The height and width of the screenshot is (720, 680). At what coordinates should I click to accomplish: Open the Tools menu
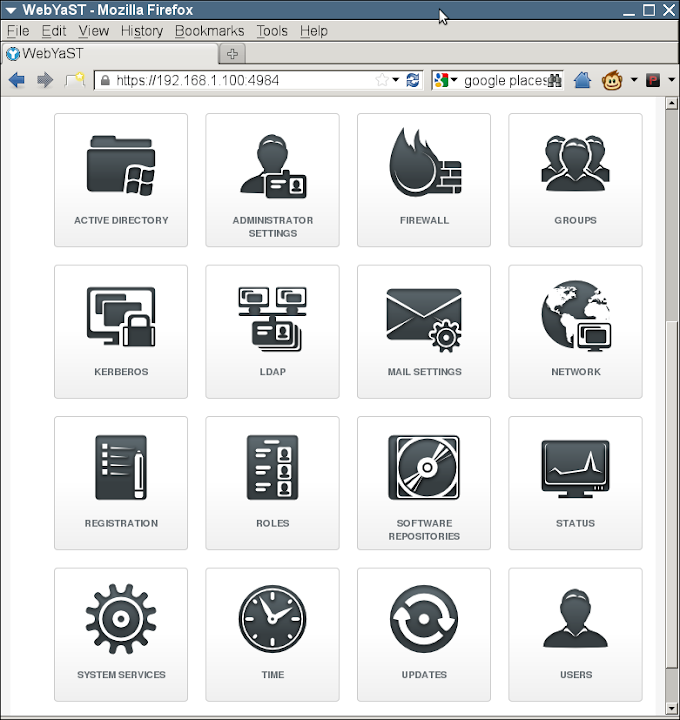[x=272, y=31]
